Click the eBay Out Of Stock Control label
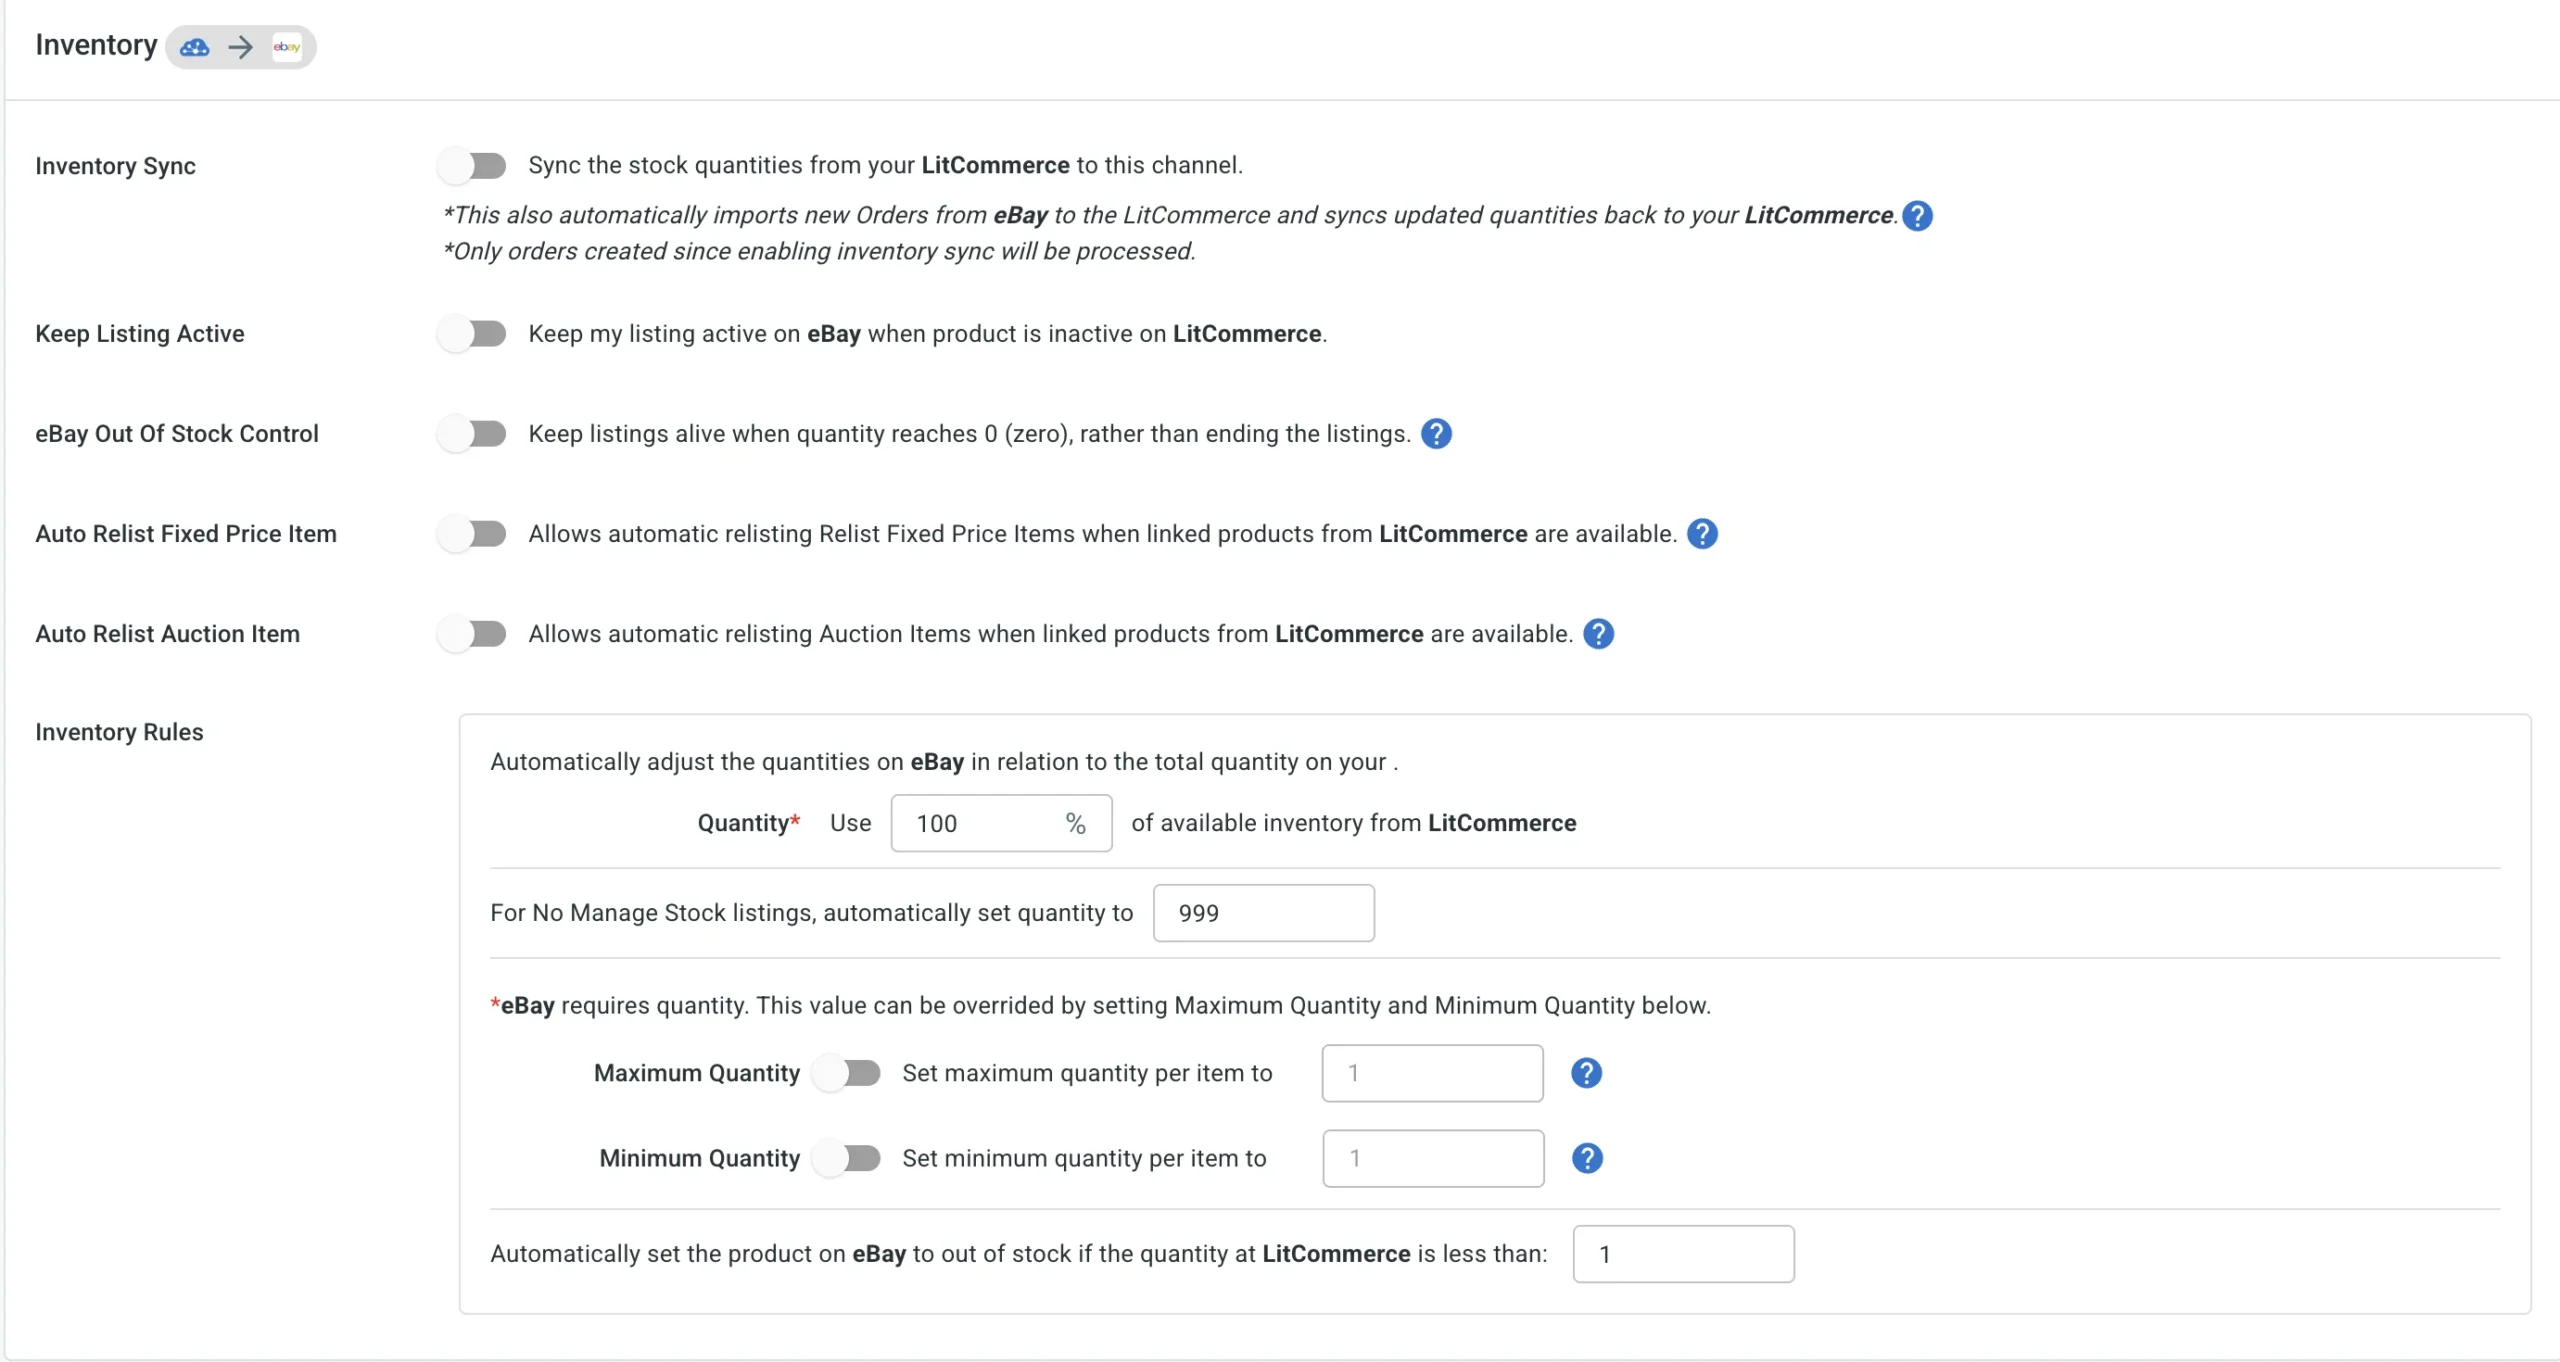The width and height of the screenshot is (2560, 1362). [176, 434]
